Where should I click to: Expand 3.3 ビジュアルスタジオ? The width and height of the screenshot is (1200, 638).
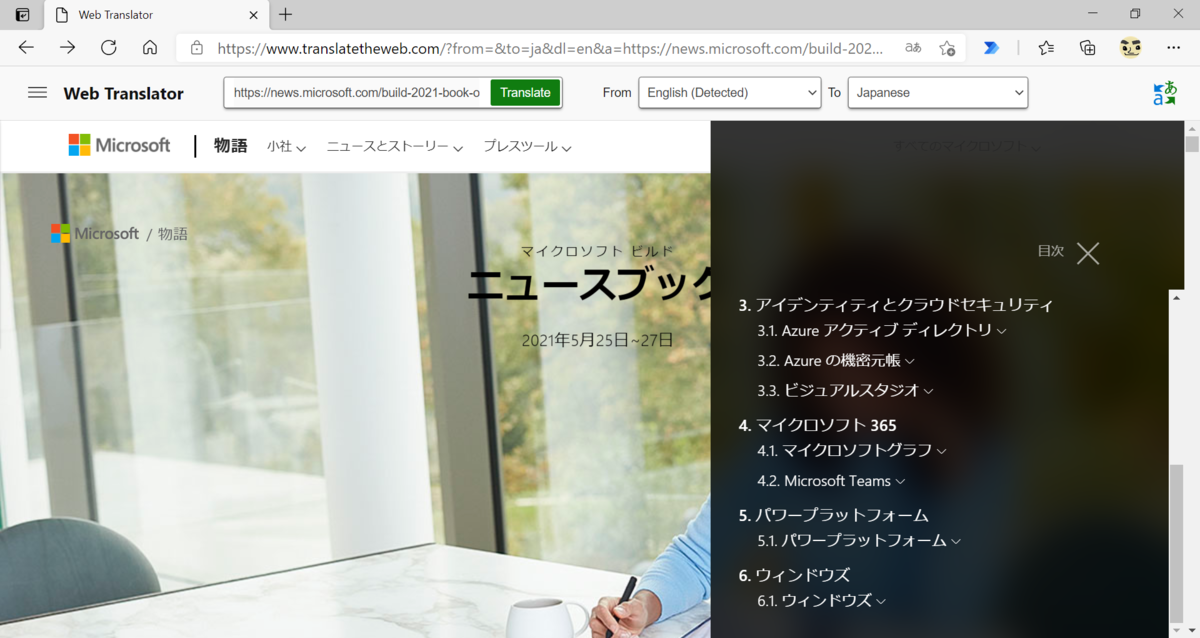[846, 390]
